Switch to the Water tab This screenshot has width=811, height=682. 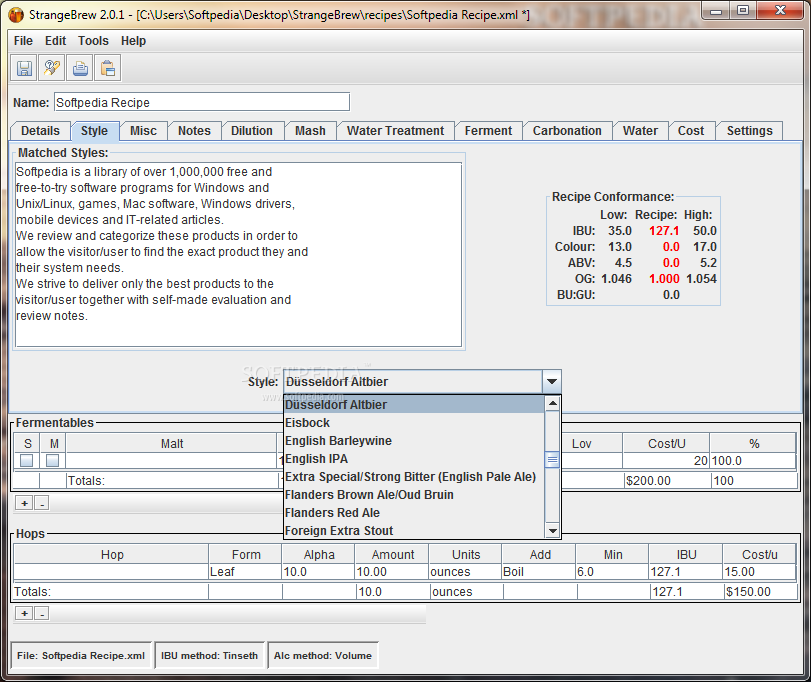point(640,131)
